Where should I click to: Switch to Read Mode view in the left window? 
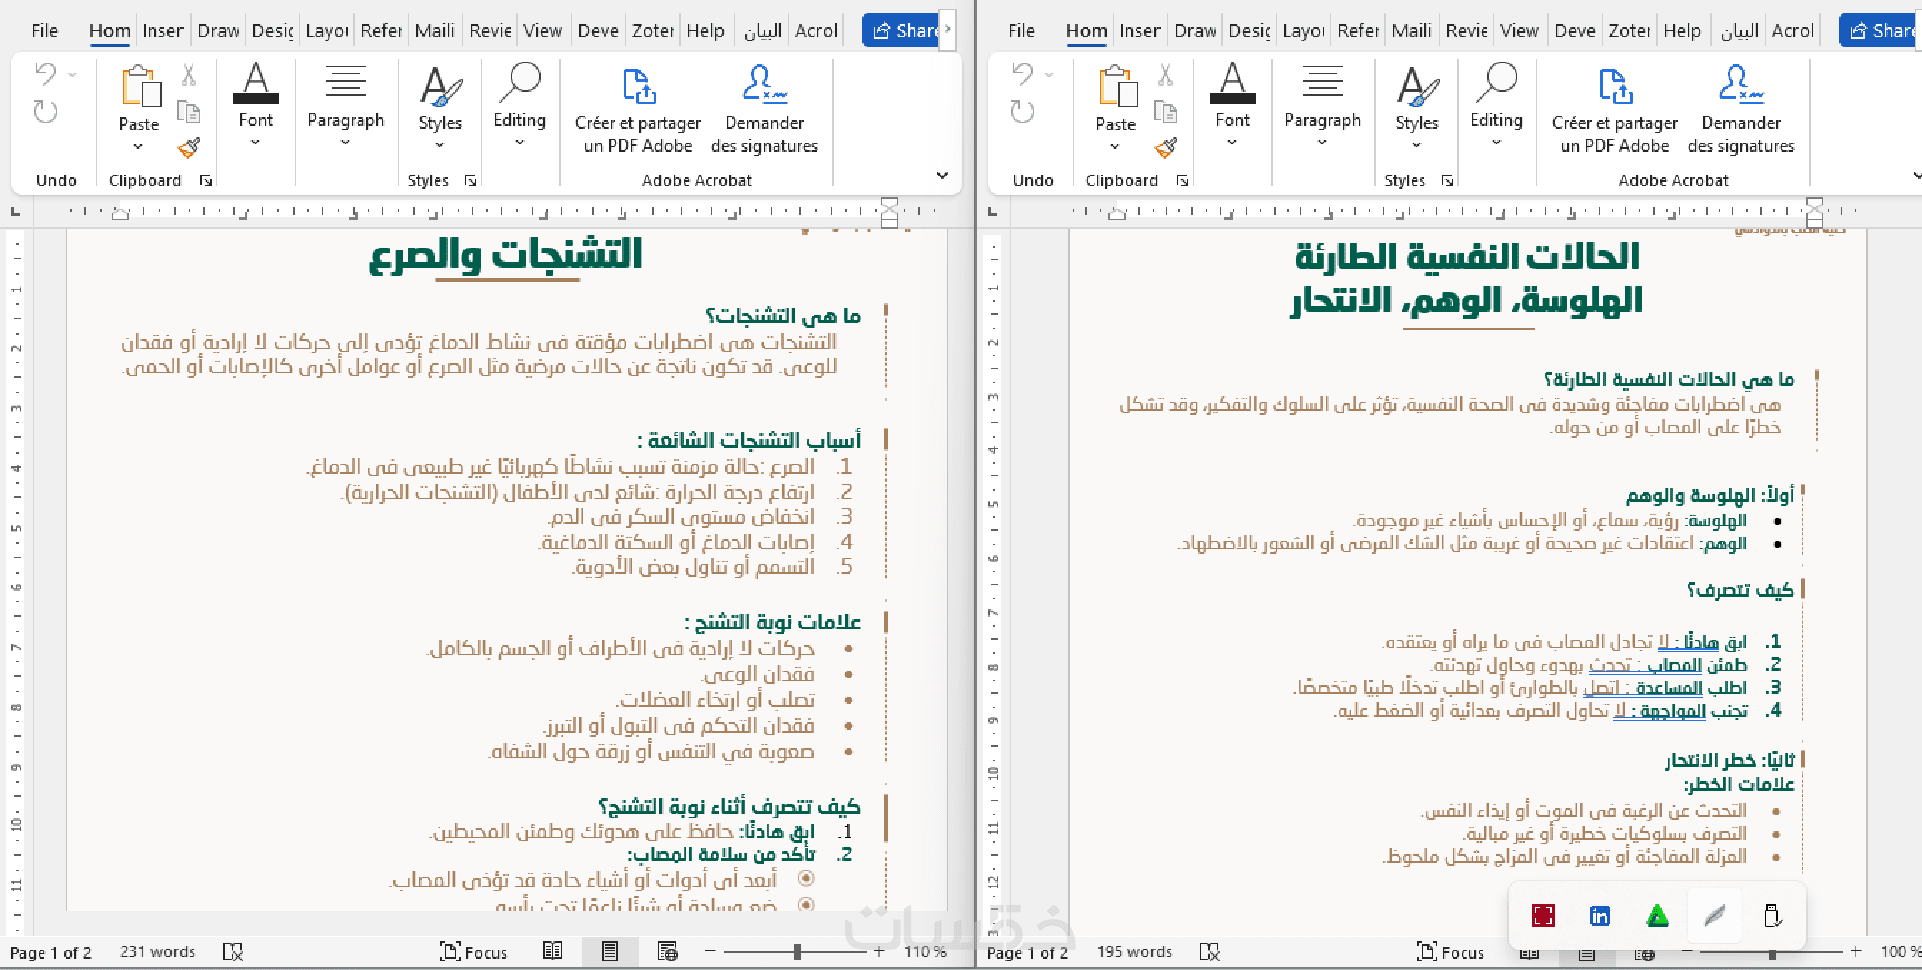pyautogui.click(x=552, y=951)
